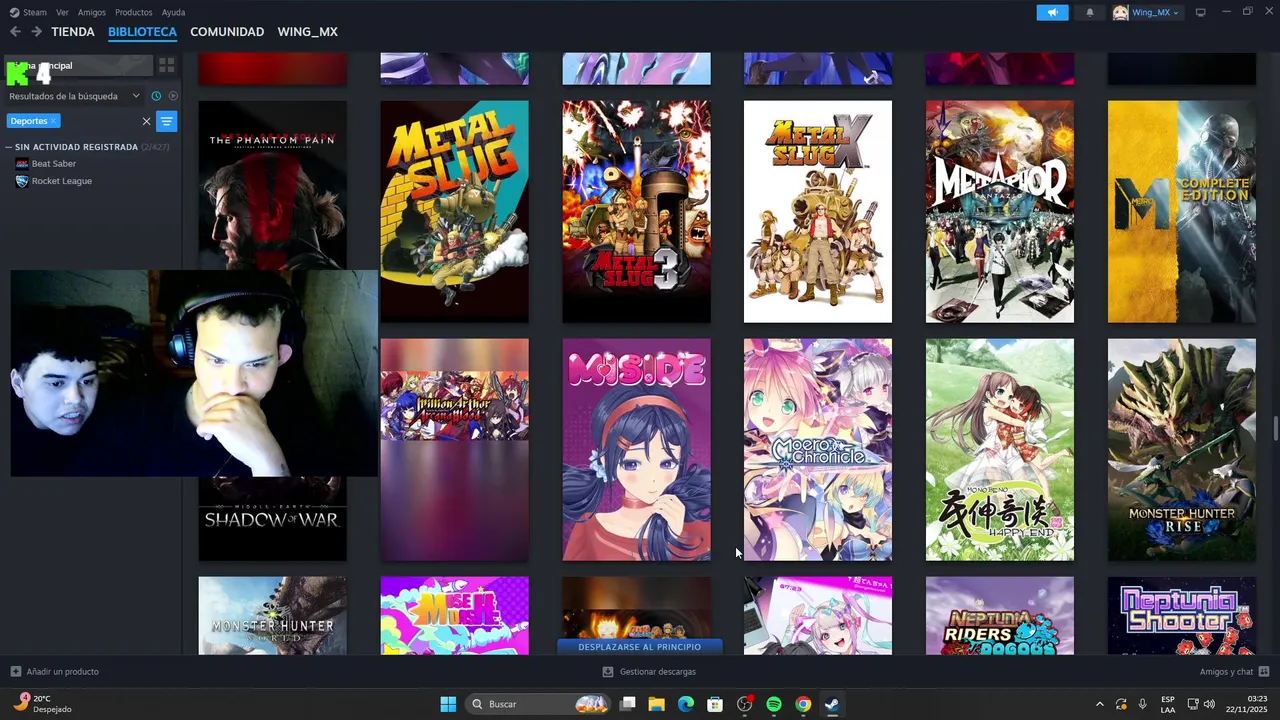Click Amigos y chat label
1280x720 pixels.
(x=1226, y=672)
